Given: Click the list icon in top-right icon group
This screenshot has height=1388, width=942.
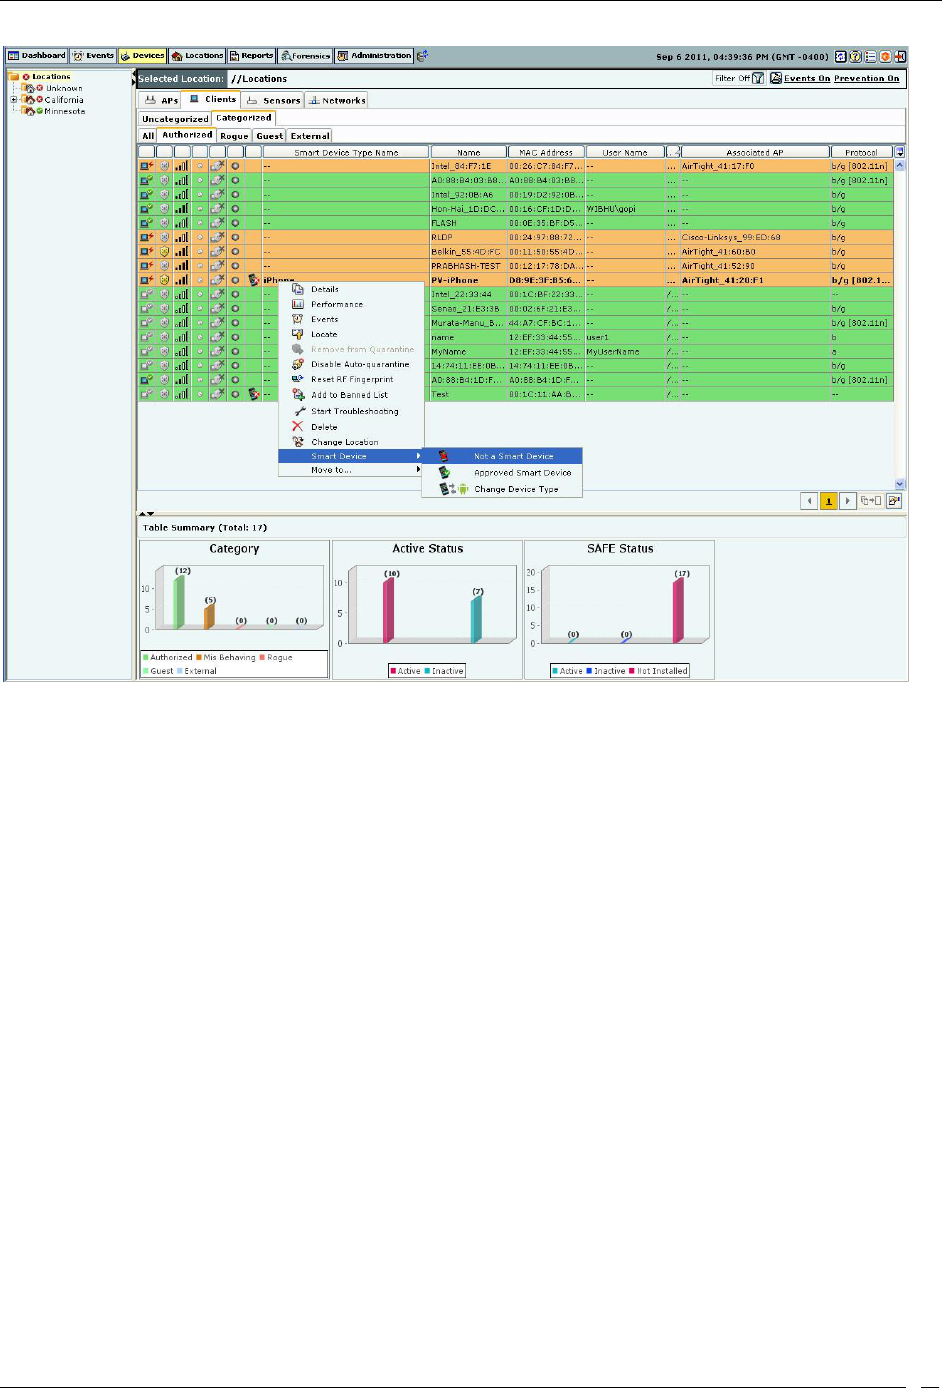Looking at the screenshot, I should click(x=870, y=56).
